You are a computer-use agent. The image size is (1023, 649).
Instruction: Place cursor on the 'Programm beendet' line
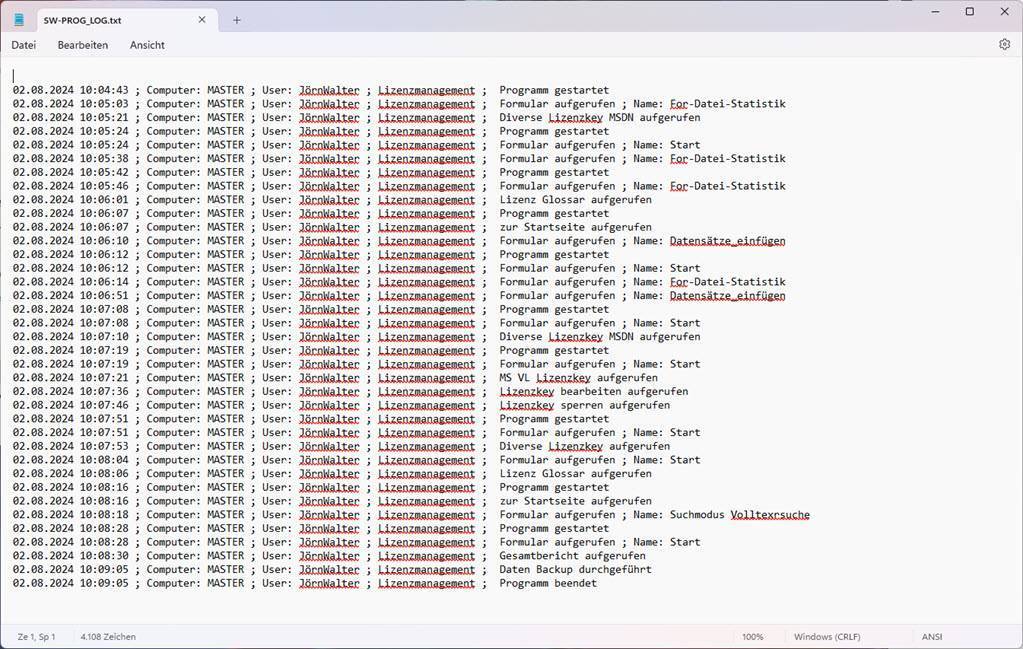(547, 584)
